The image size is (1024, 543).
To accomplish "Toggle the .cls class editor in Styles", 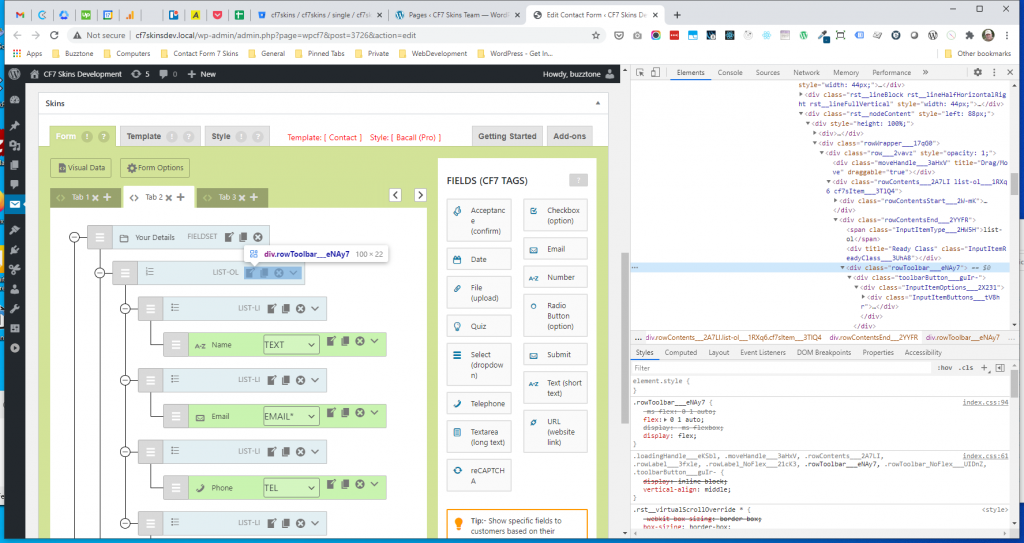I will 966,368.
